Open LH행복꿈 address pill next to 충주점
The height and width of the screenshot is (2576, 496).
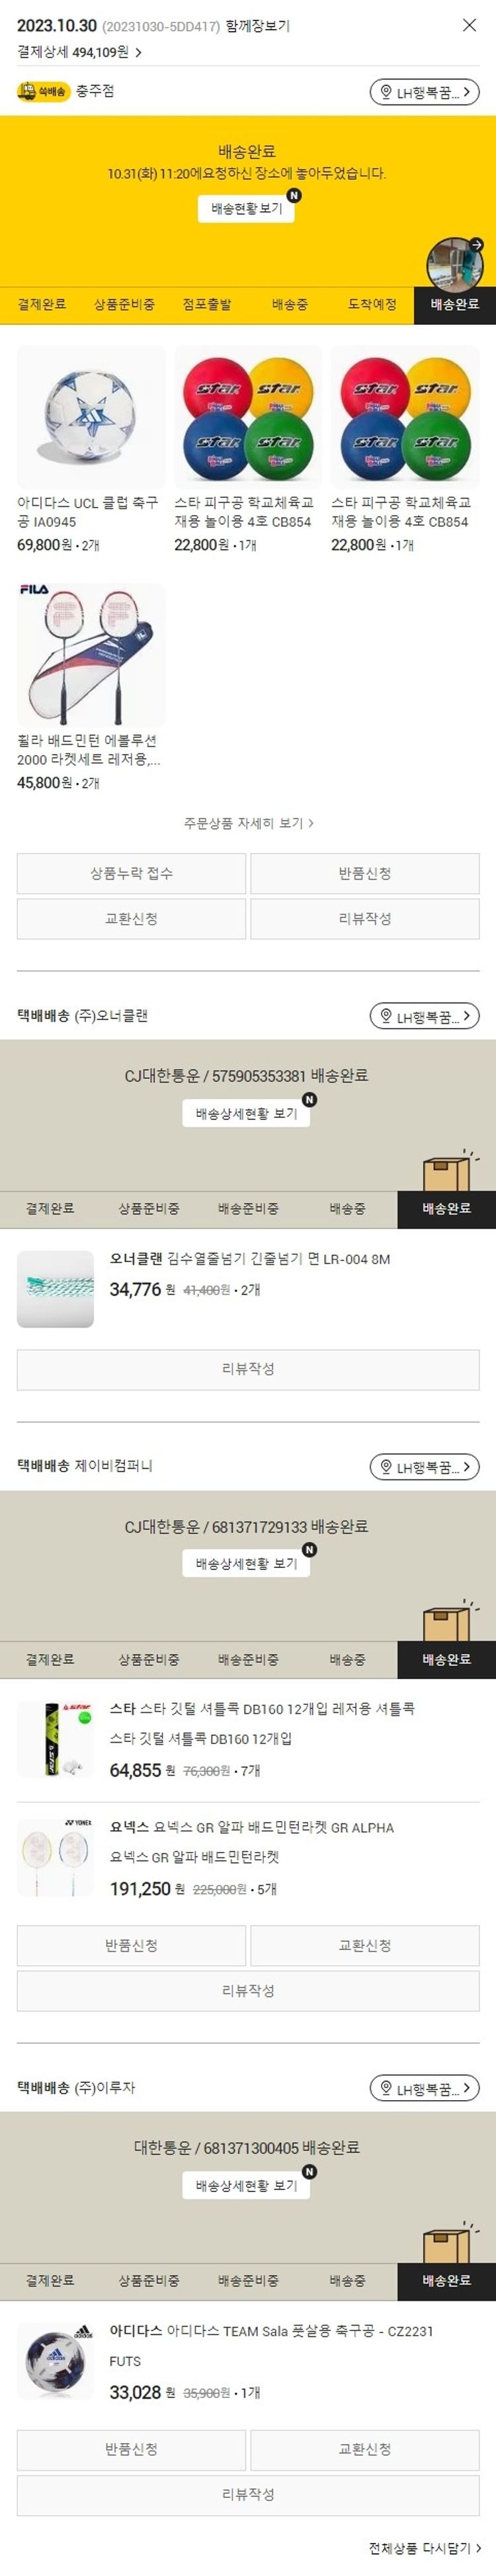click(x=424, y=92)
